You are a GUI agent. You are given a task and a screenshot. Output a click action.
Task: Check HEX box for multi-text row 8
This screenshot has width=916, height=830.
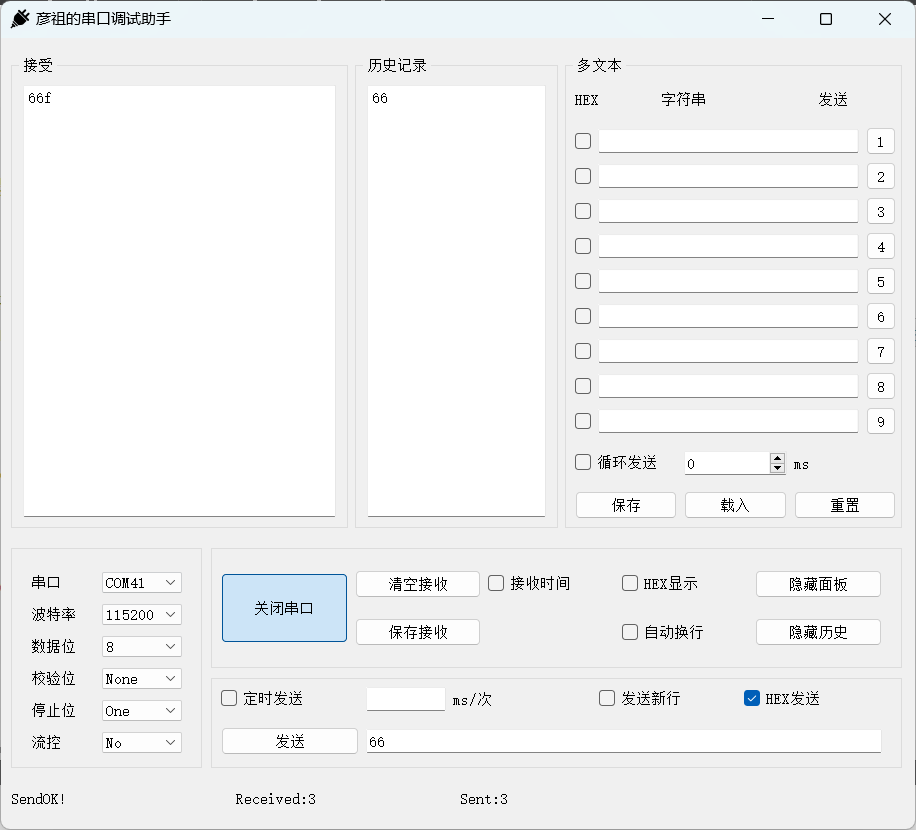[583, 387]
